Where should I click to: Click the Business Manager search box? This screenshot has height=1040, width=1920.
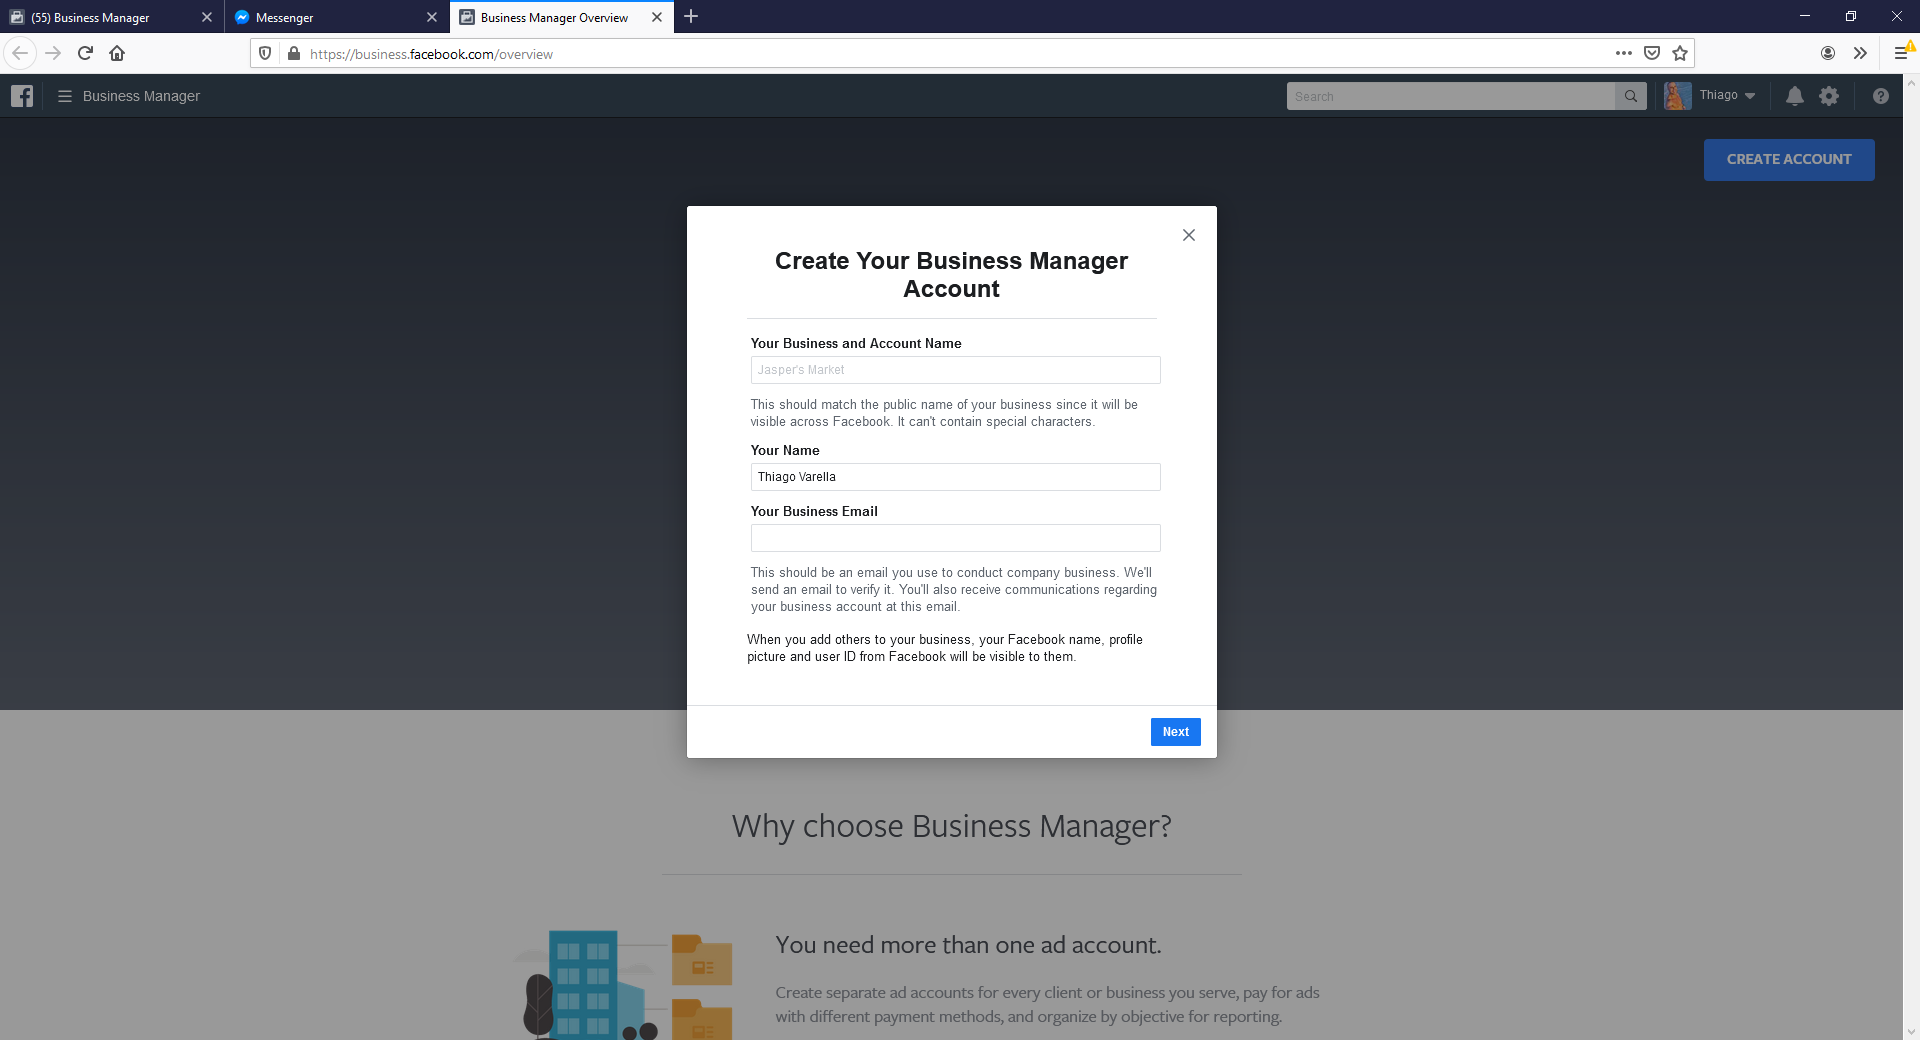(x=1451, y=96)
